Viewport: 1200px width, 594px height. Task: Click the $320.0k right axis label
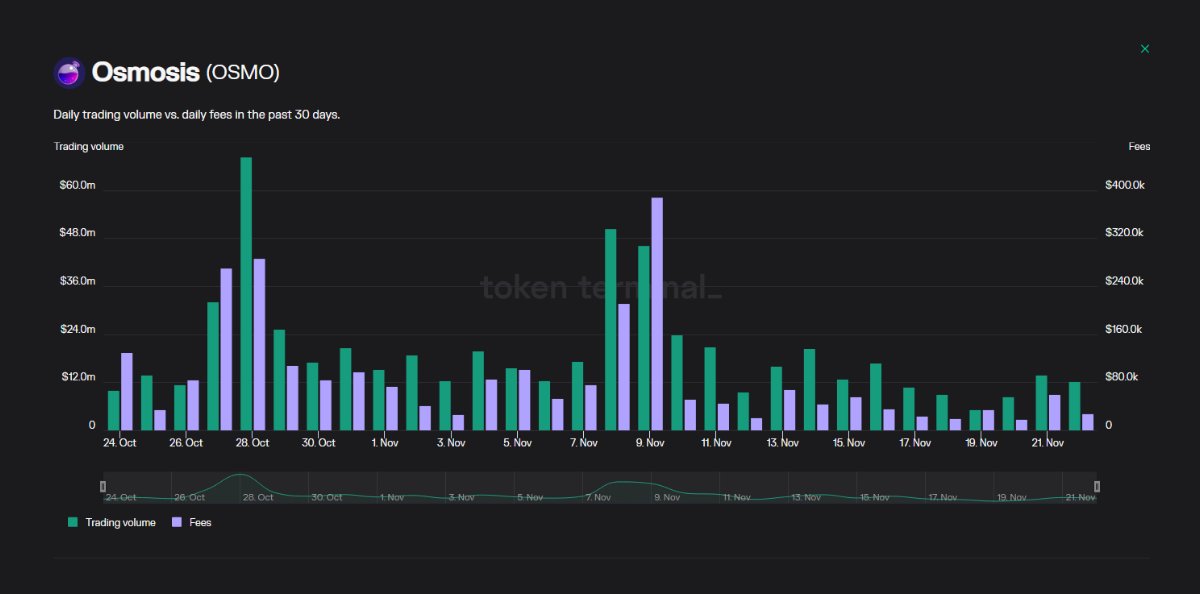tap(1124, 233)
